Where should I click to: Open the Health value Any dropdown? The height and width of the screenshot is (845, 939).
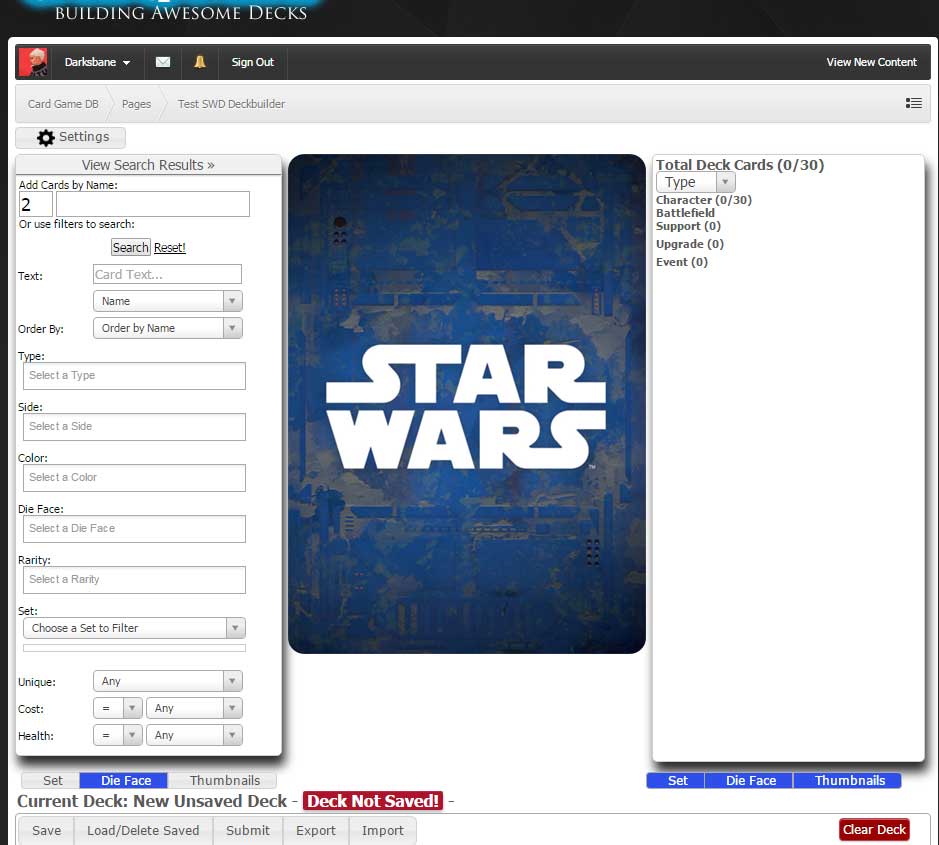coord(194,735)
